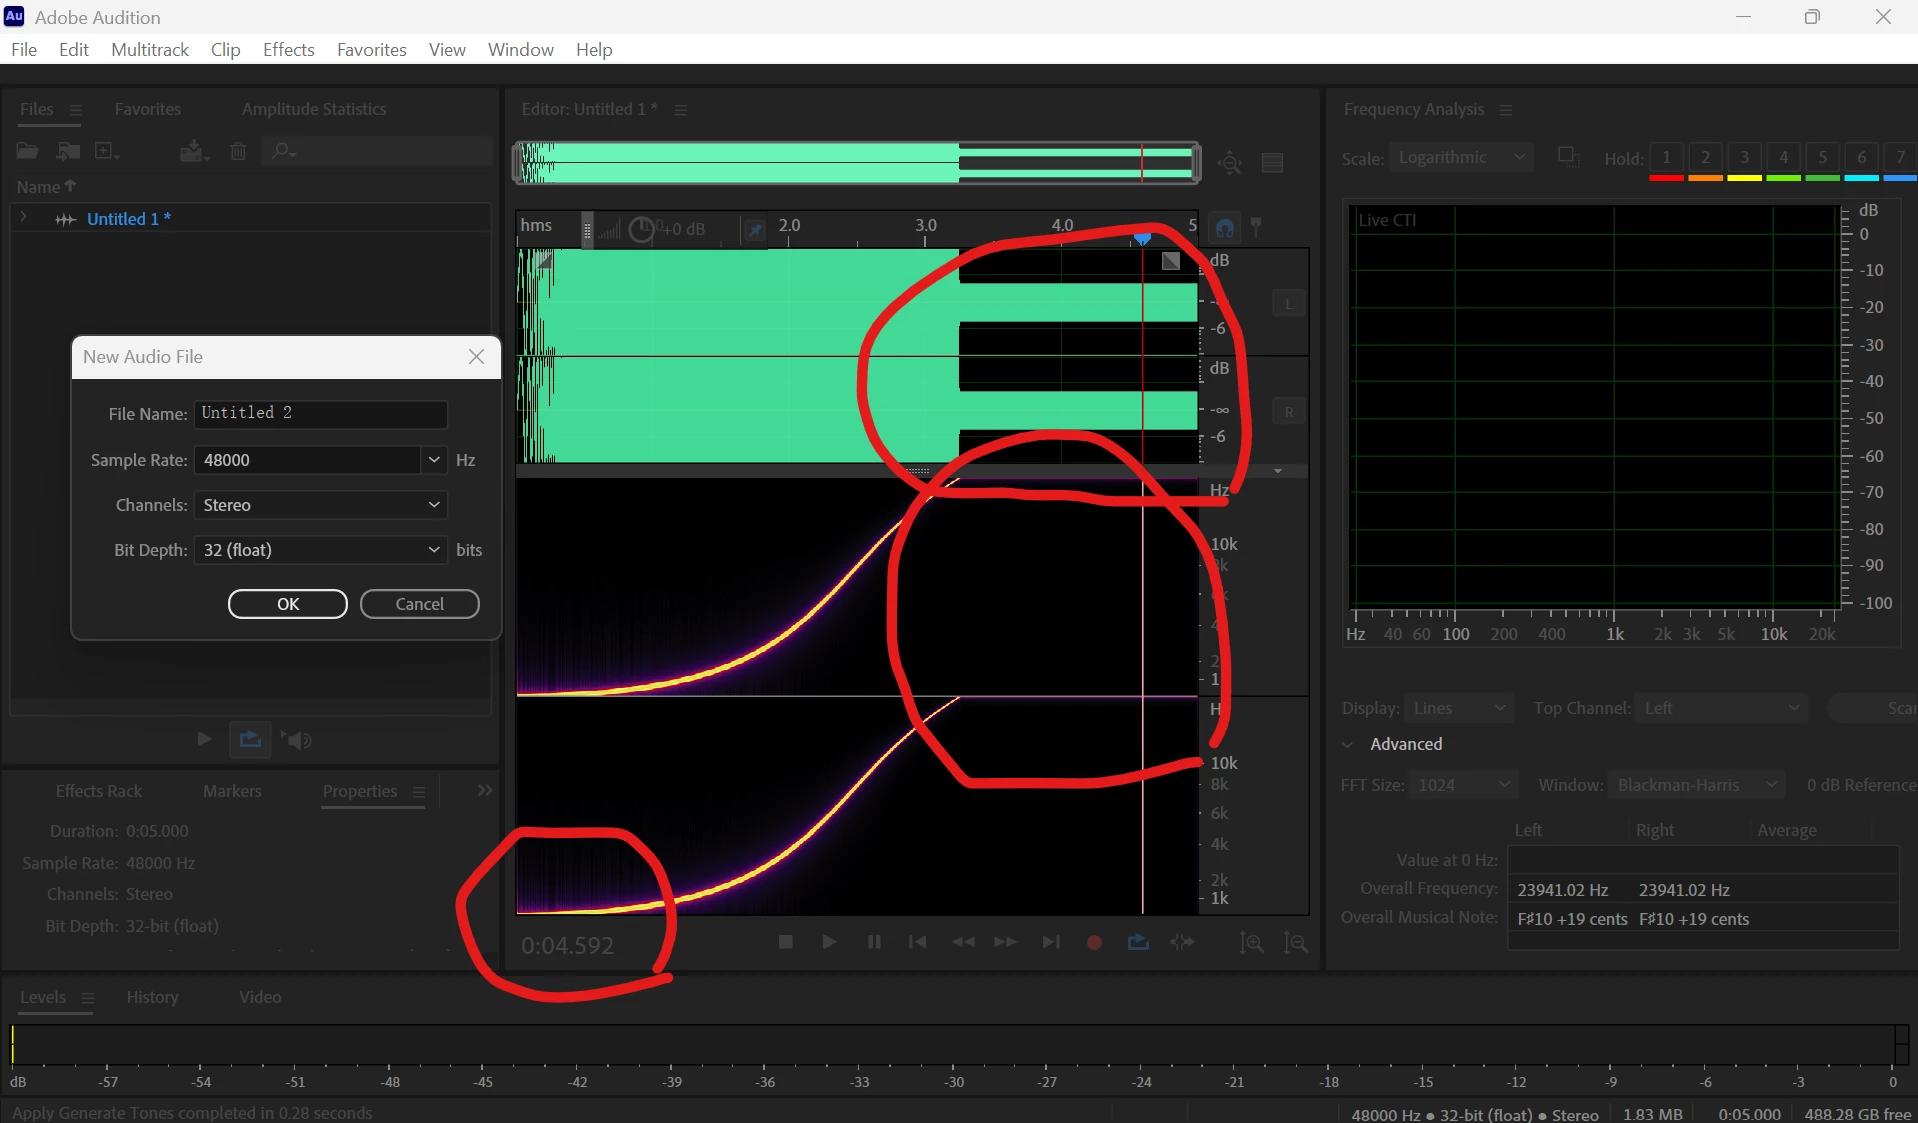Open the Display Lines dropdown
Screen dimensions: 1918x1123
click(x=1459, y=708)
